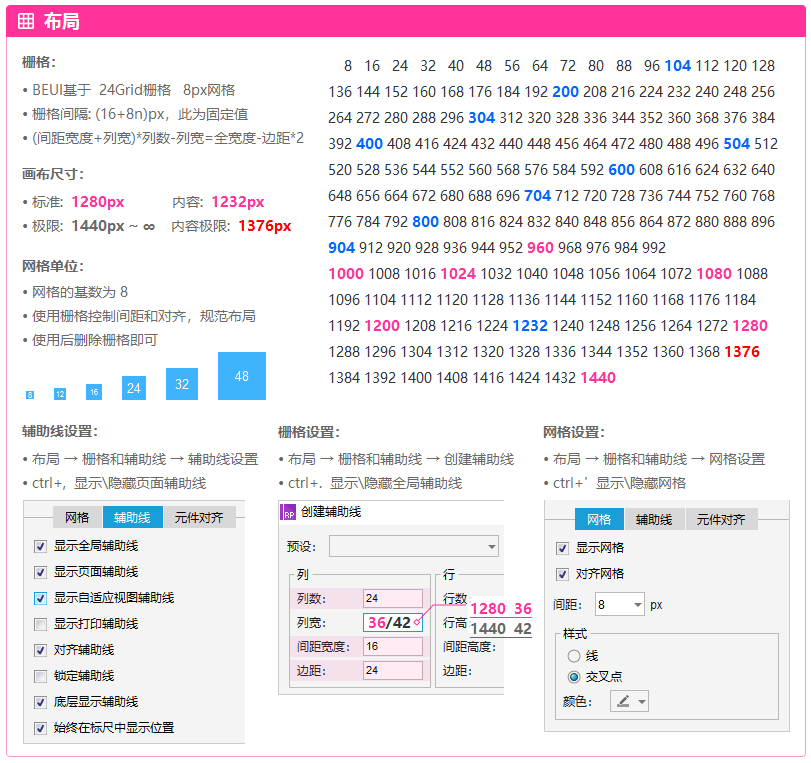Open the 预设 dropdown

(414, 546)
